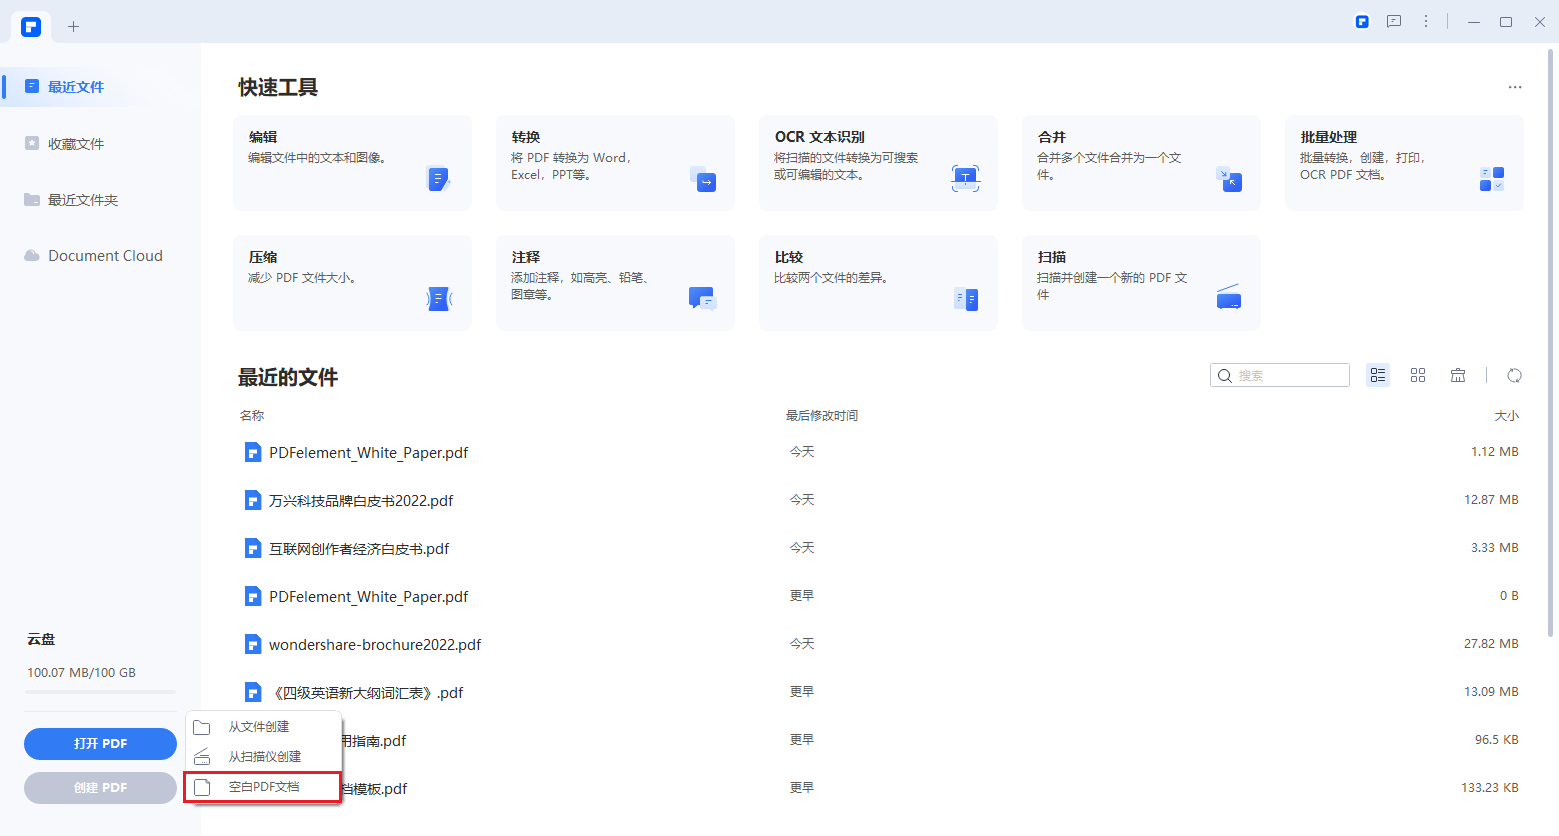
Task: Open the 合并 quick tool card
Action: click(1141, 163)
